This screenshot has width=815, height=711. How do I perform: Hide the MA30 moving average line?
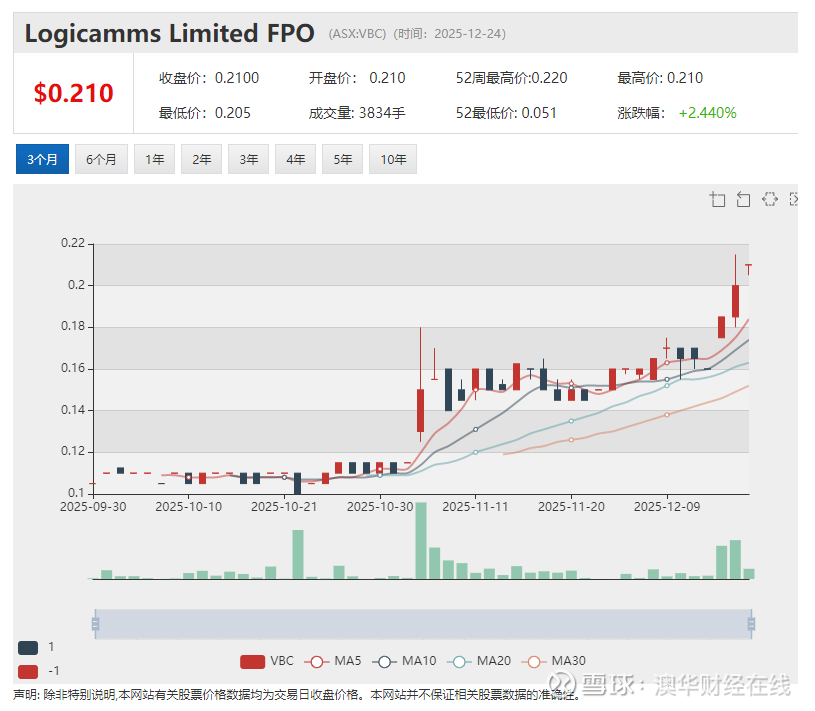click(x=554, y=661)
